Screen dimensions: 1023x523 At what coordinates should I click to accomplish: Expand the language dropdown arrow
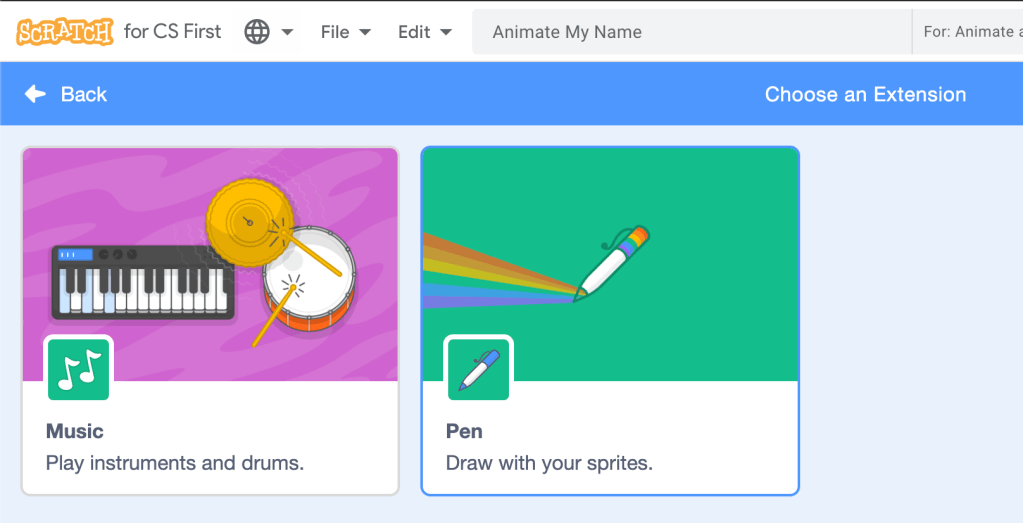[287, 32]
